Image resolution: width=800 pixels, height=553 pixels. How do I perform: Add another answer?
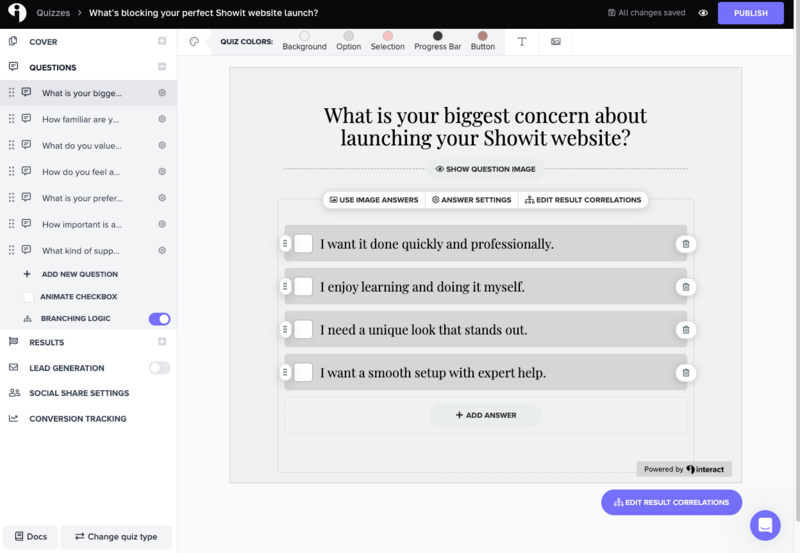(486, 415)
